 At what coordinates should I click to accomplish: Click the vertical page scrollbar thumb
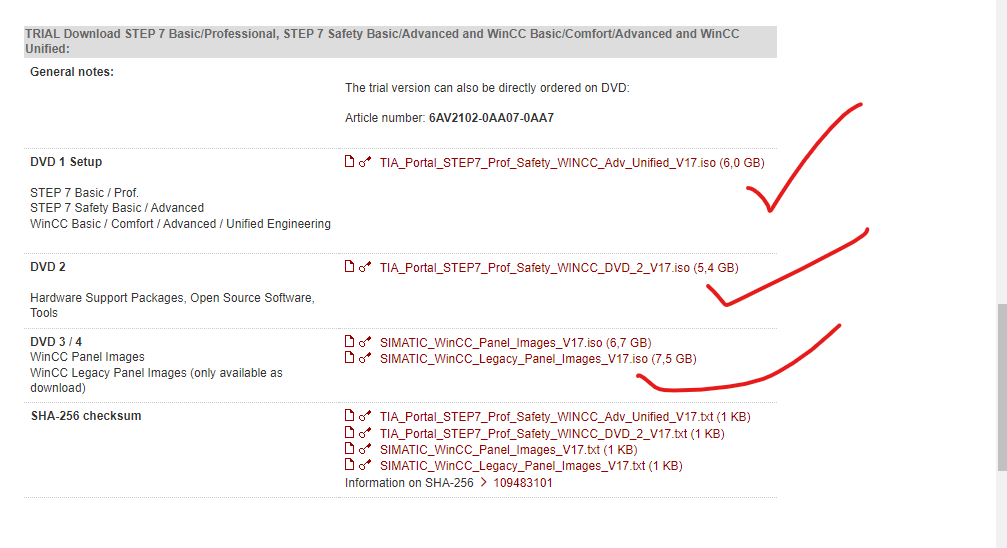point(1001,387)
